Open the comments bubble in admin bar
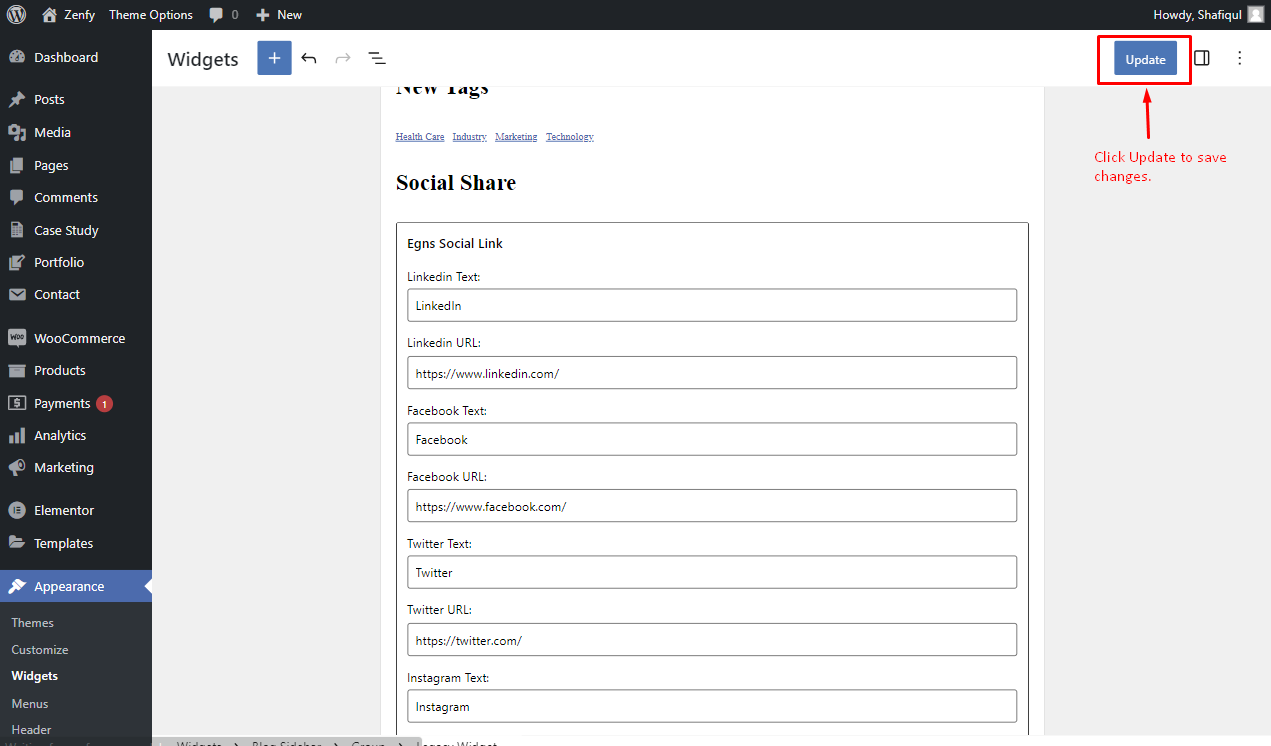1271x746 pixels. [216, 15]
